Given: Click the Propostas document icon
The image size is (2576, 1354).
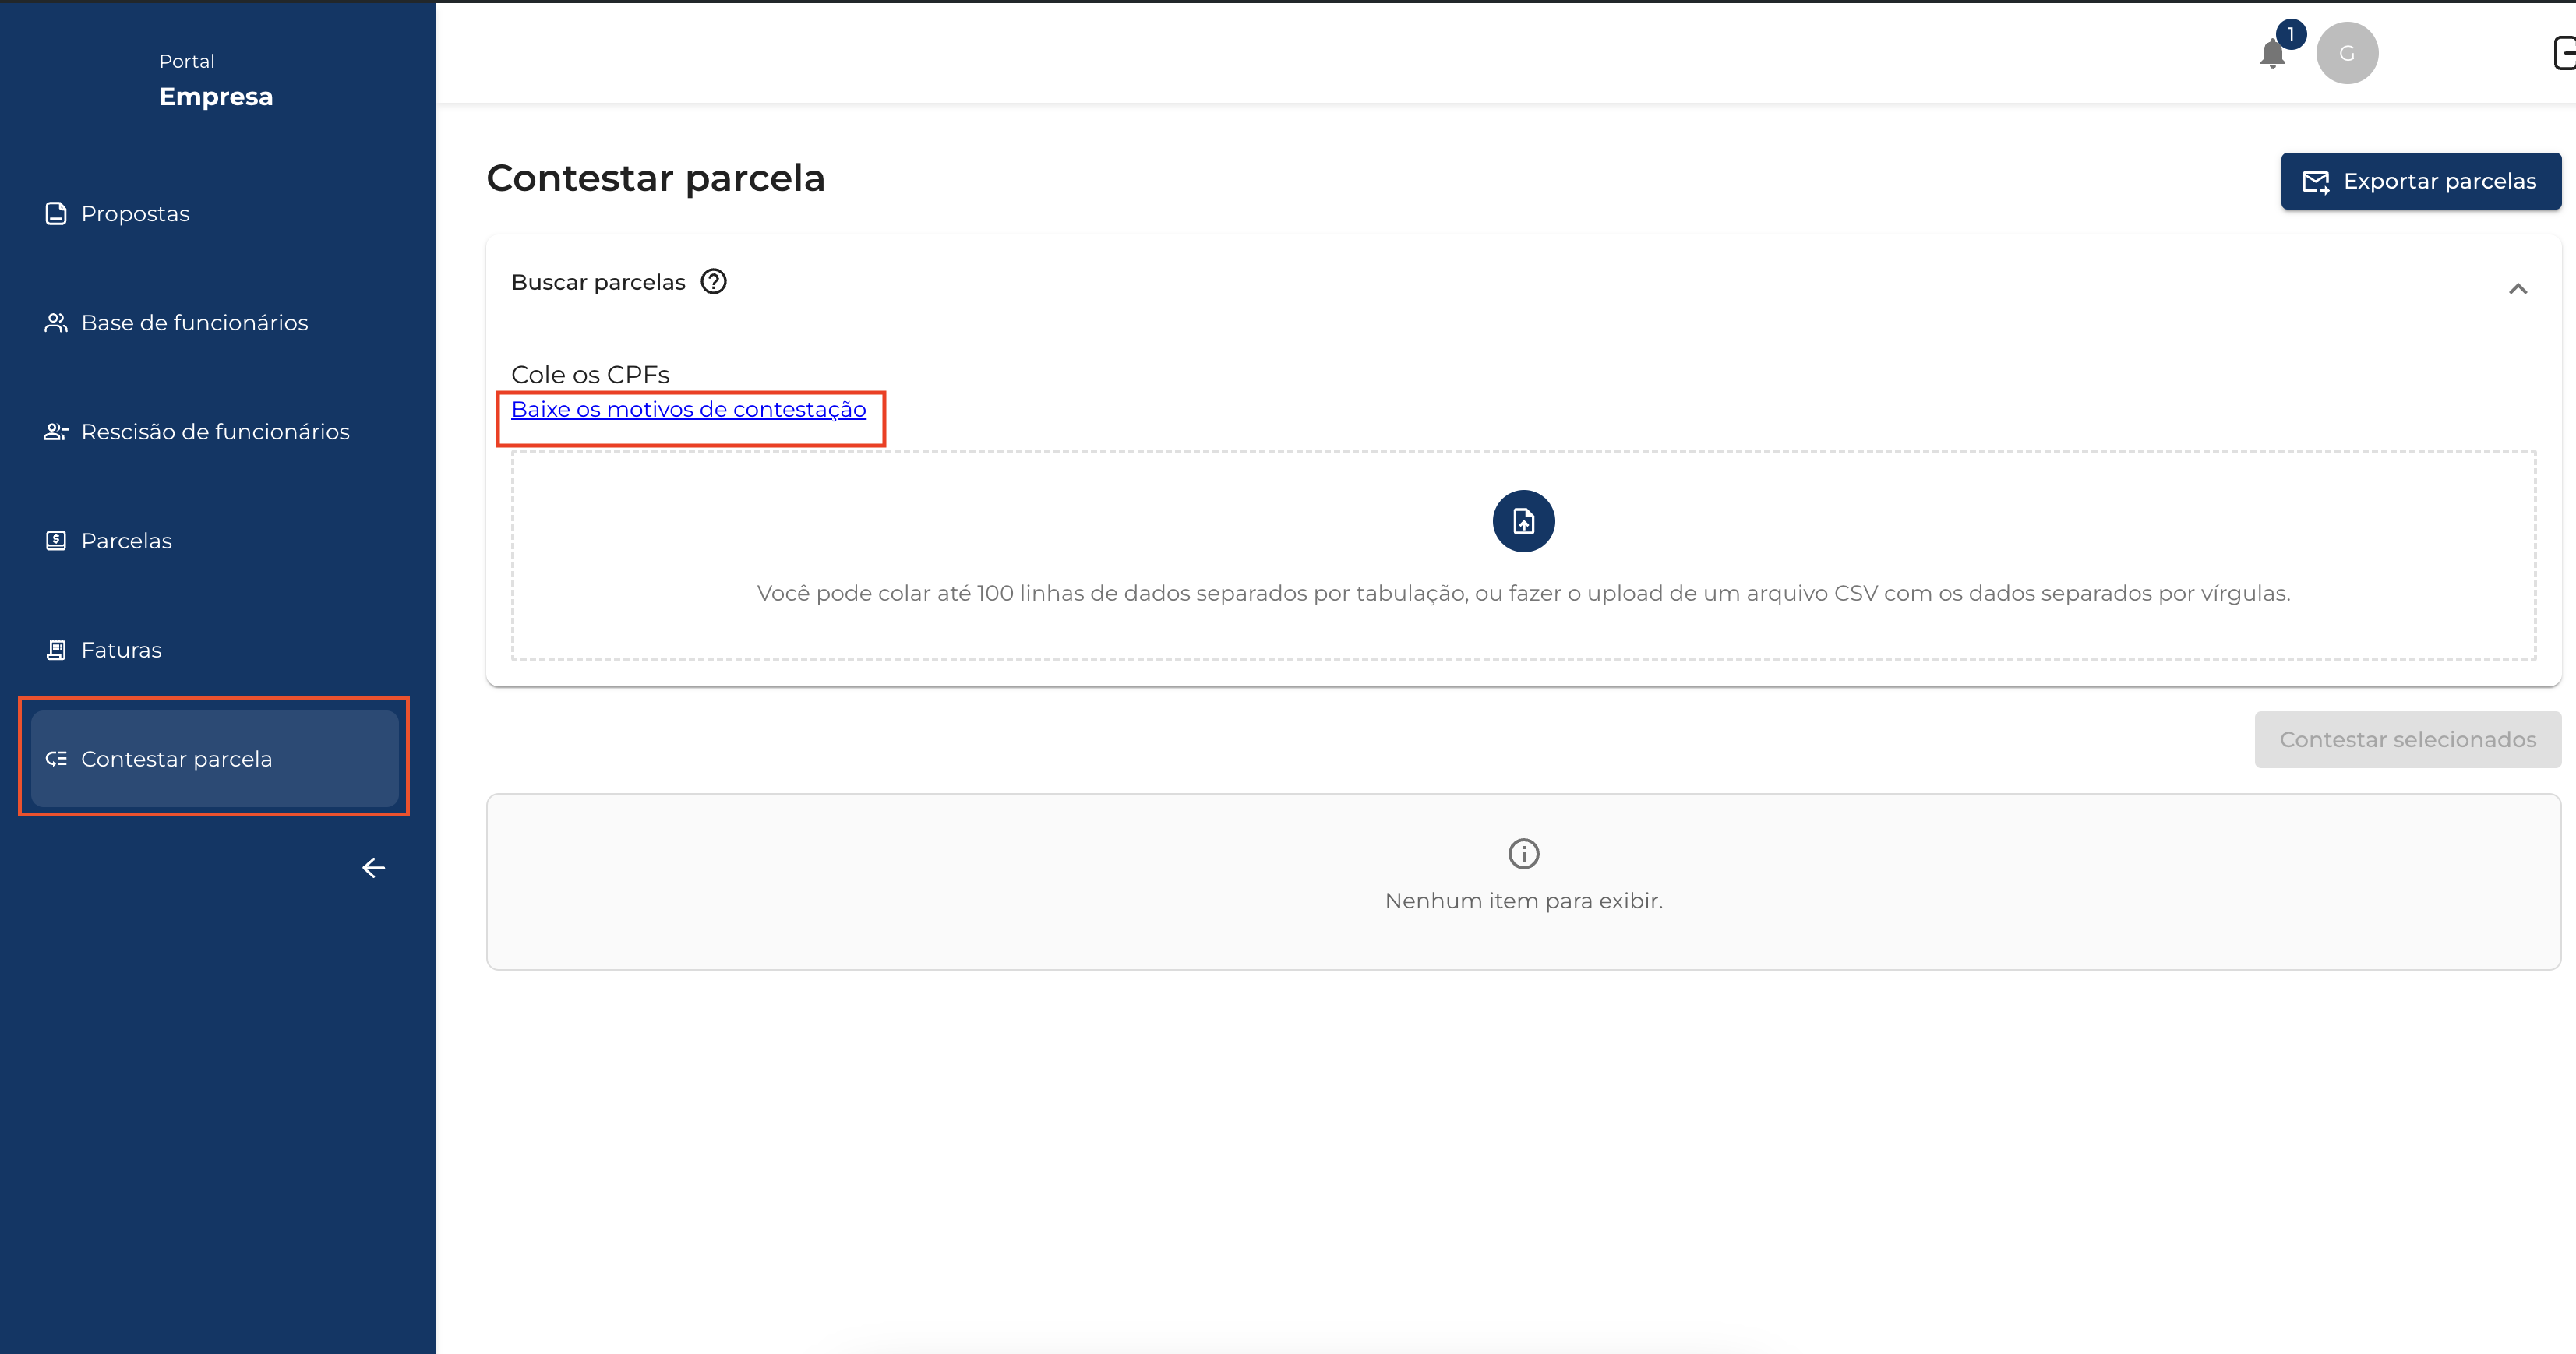Looking at the screenshot, I should (56, 214).
